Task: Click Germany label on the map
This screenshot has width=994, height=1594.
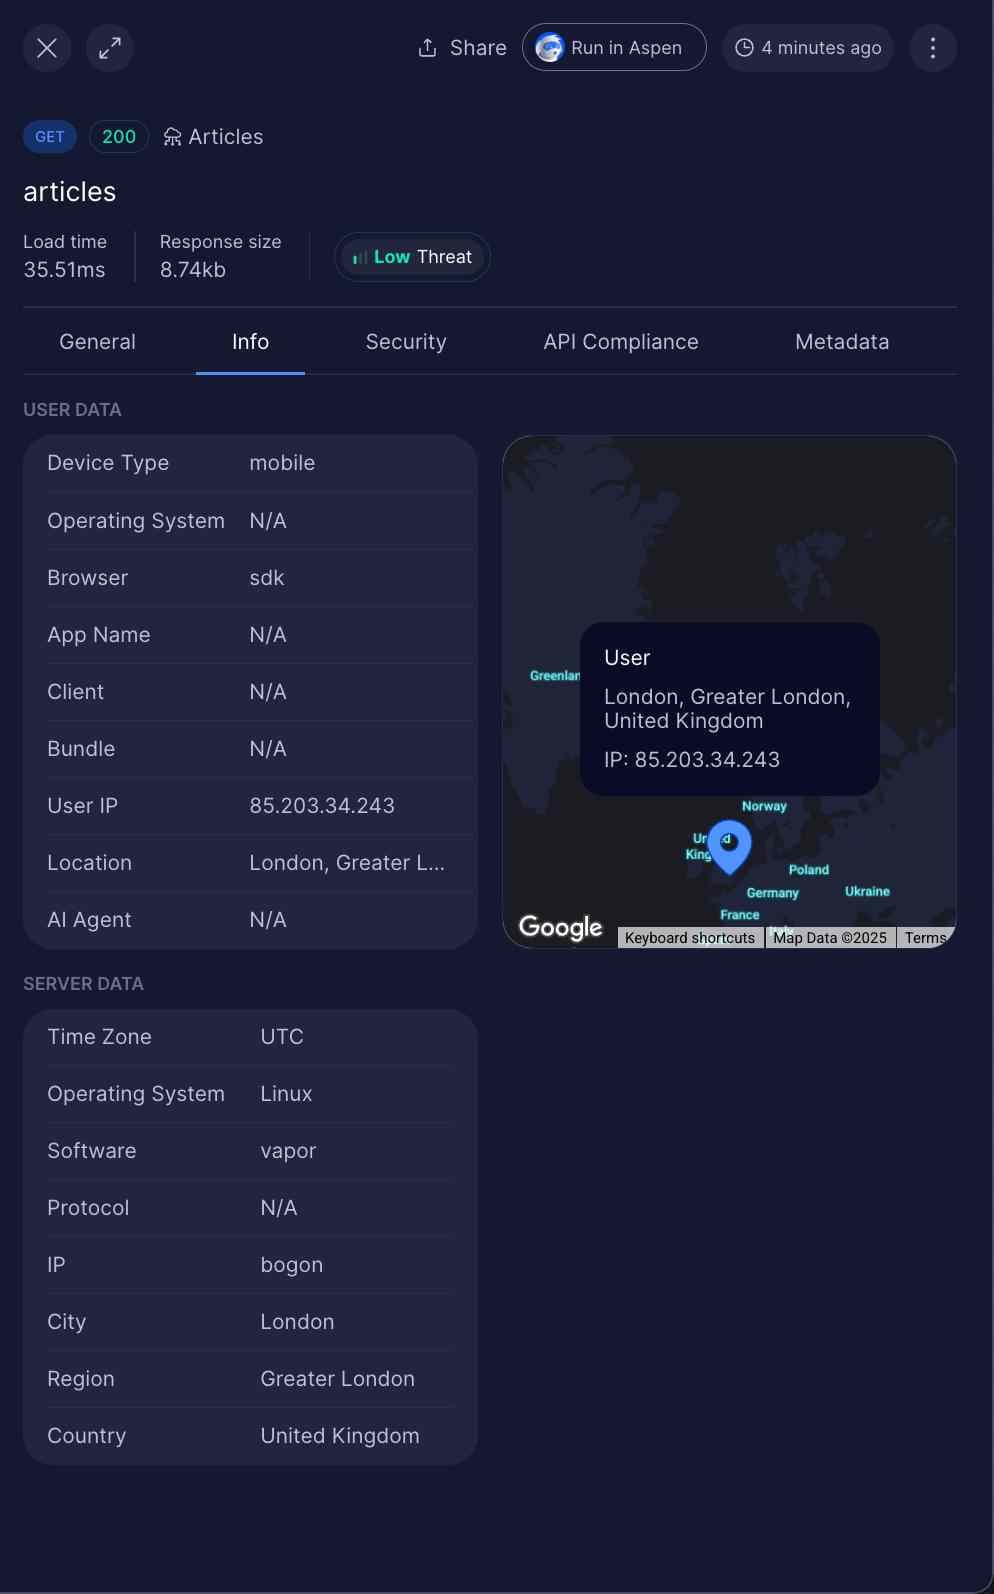Action: click(x=773, y=893)
